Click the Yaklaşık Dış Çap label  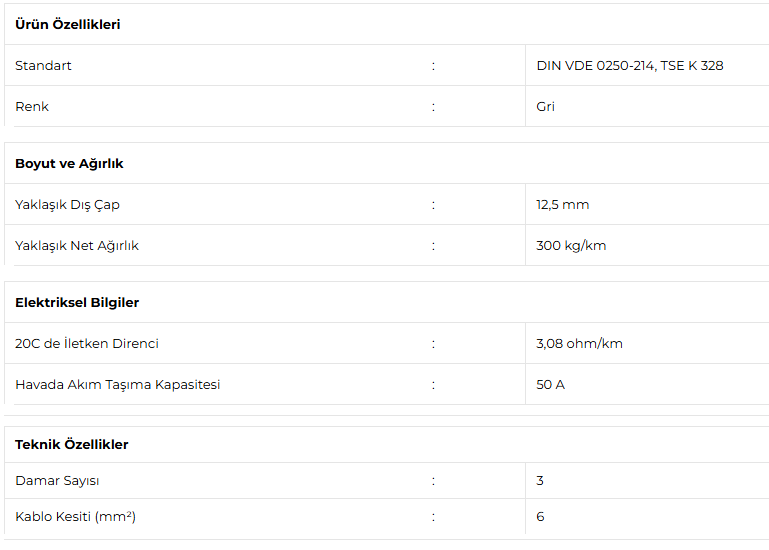point(67,205)
